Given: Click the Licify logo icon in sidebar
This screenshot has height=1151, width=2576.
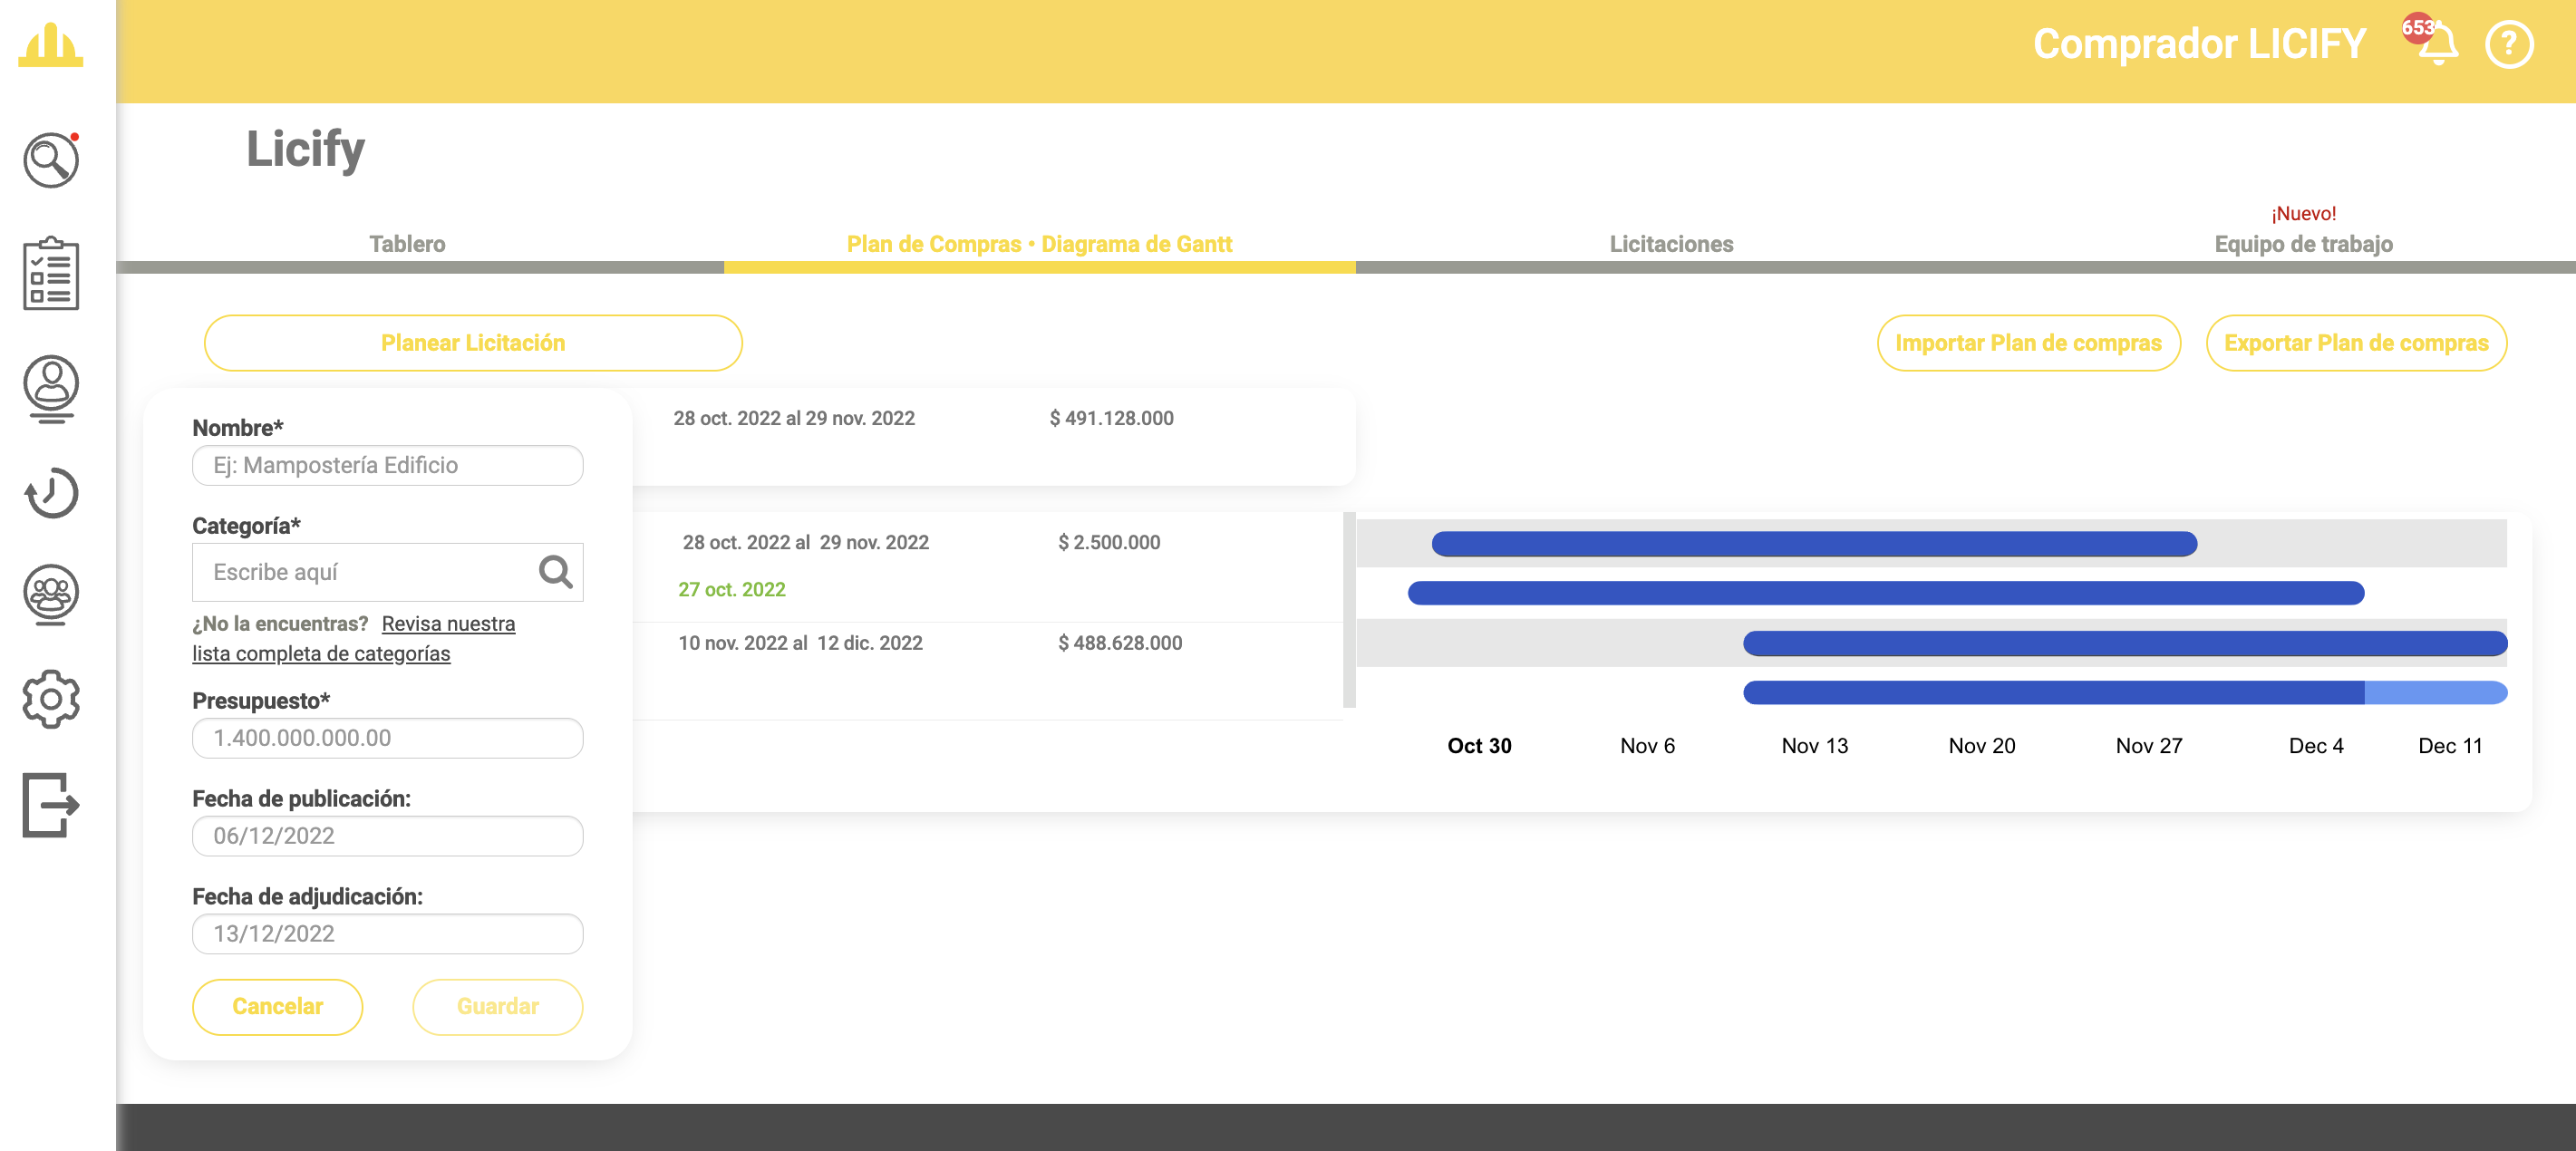Looking at the screenshot, I should click(x=51, y=45).
